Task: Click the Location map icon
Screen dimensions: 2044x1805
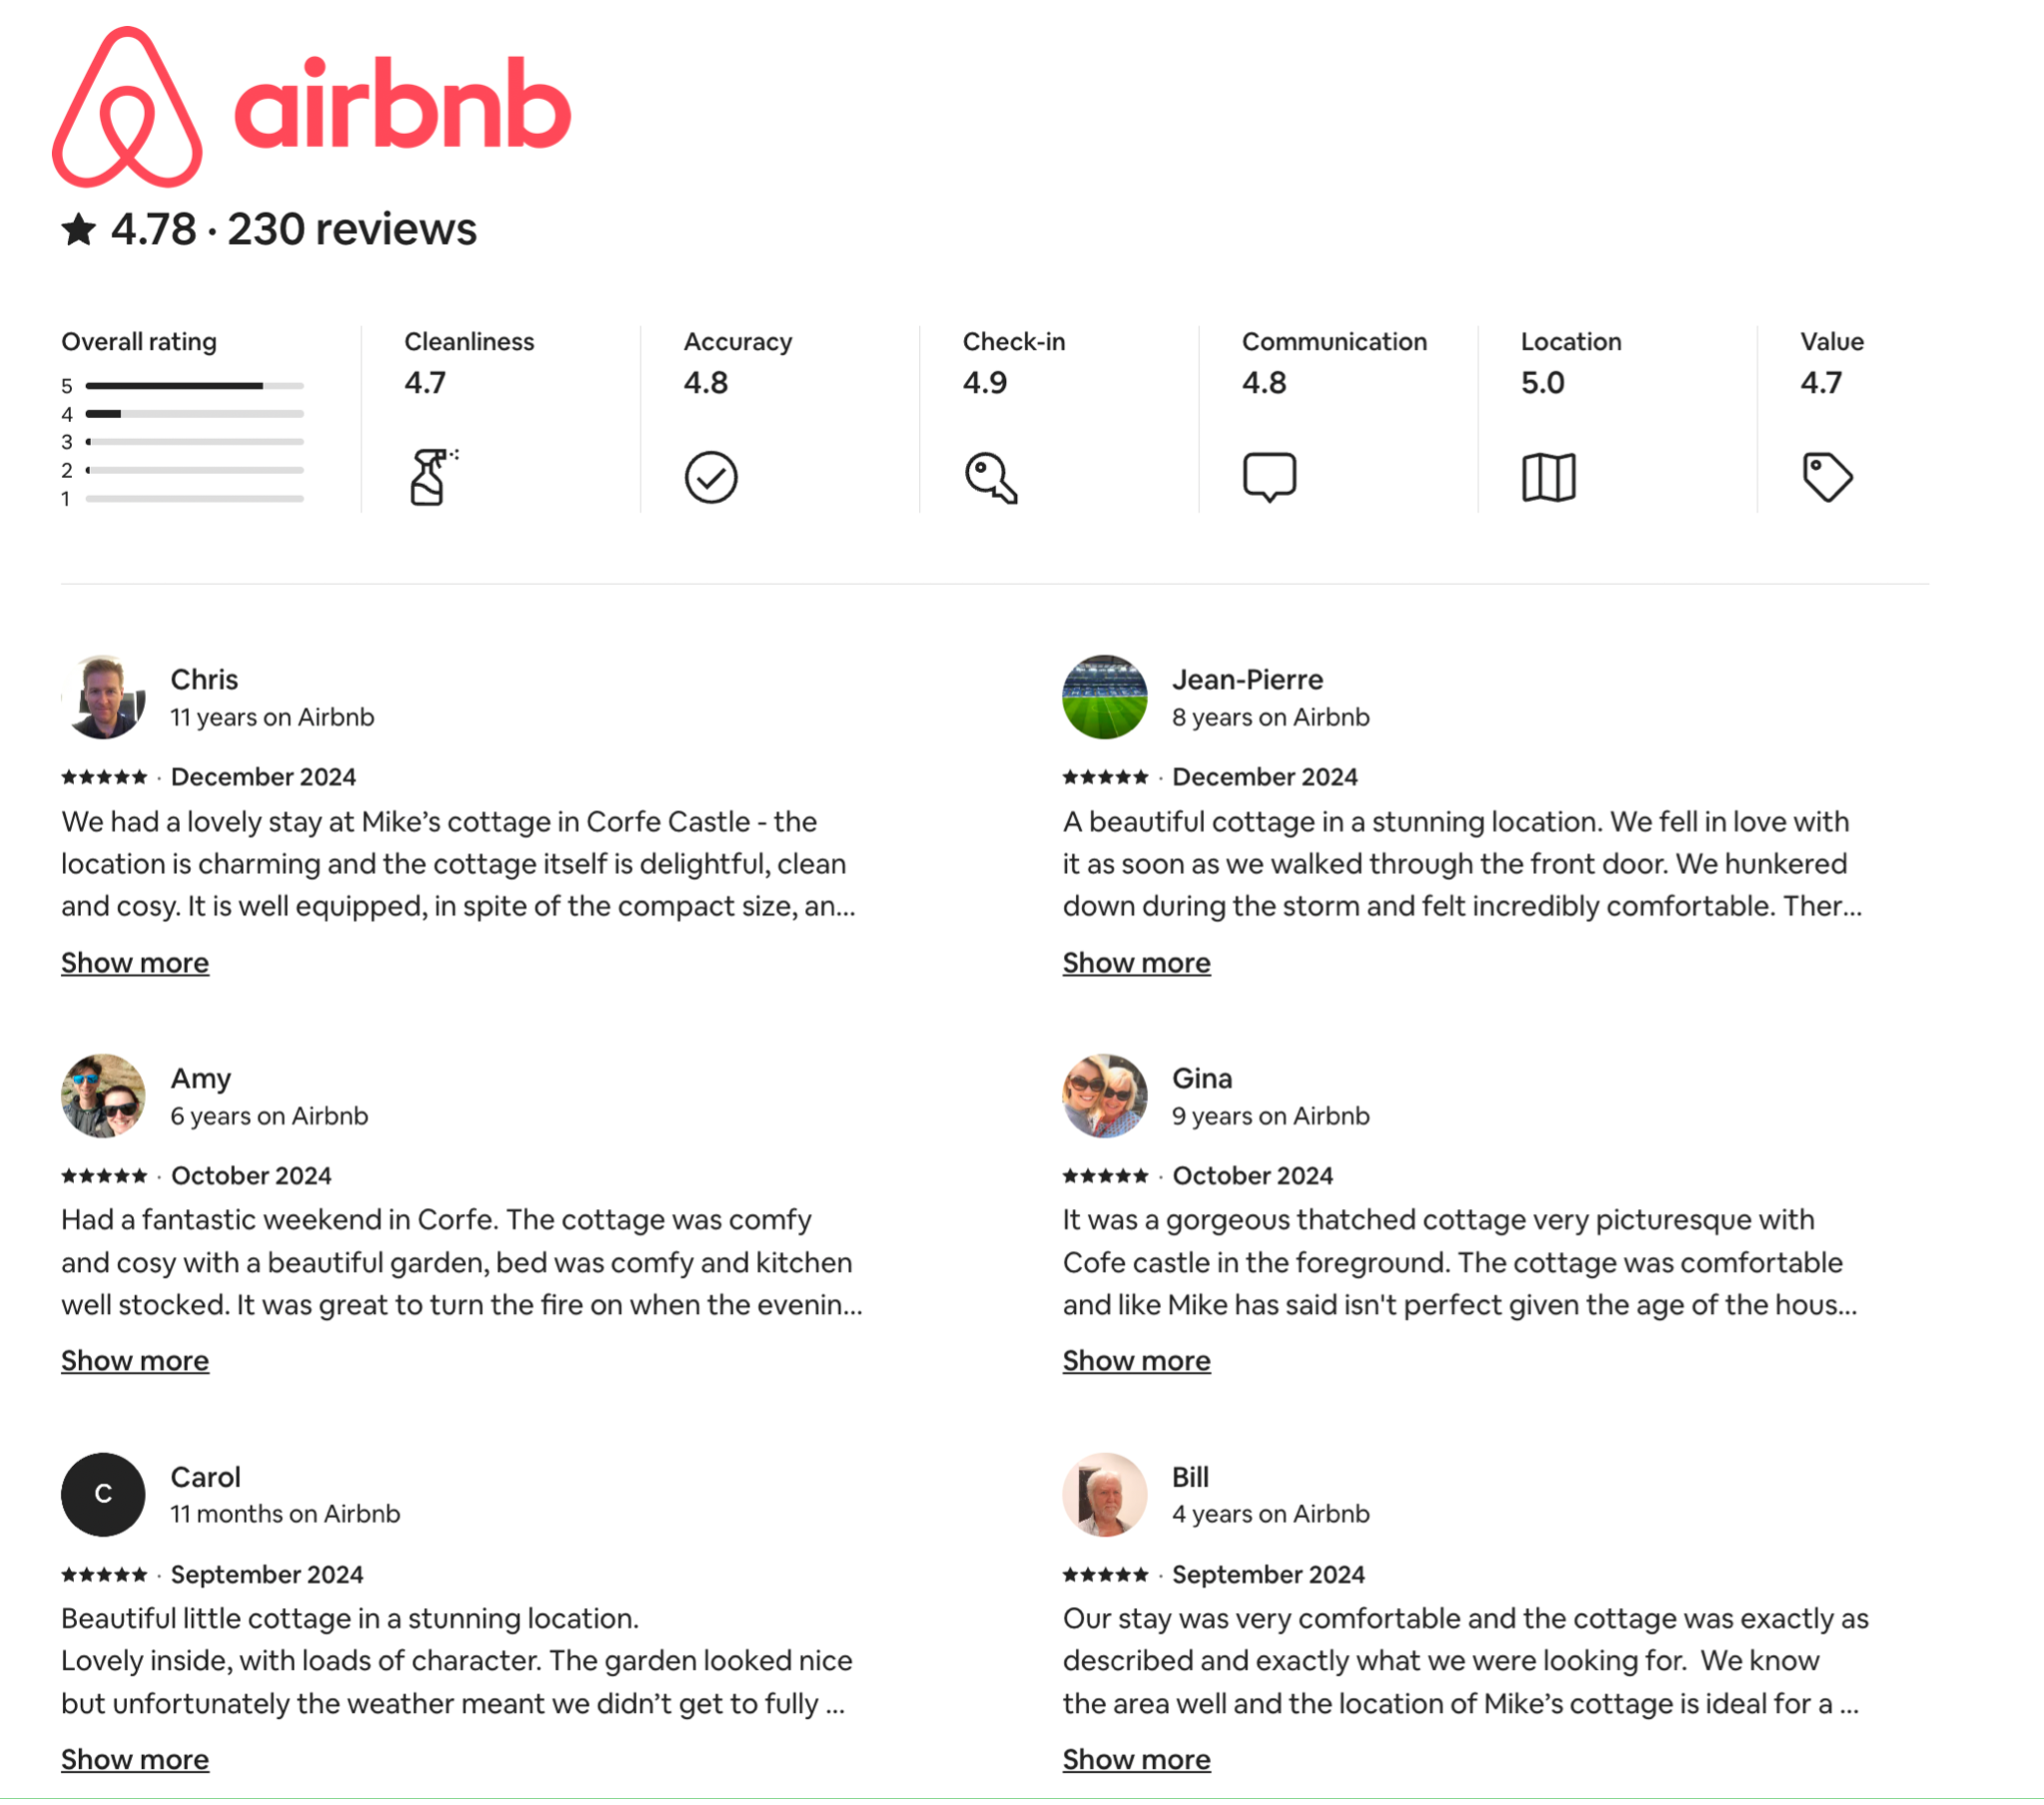Action: tap(1549, 478)
